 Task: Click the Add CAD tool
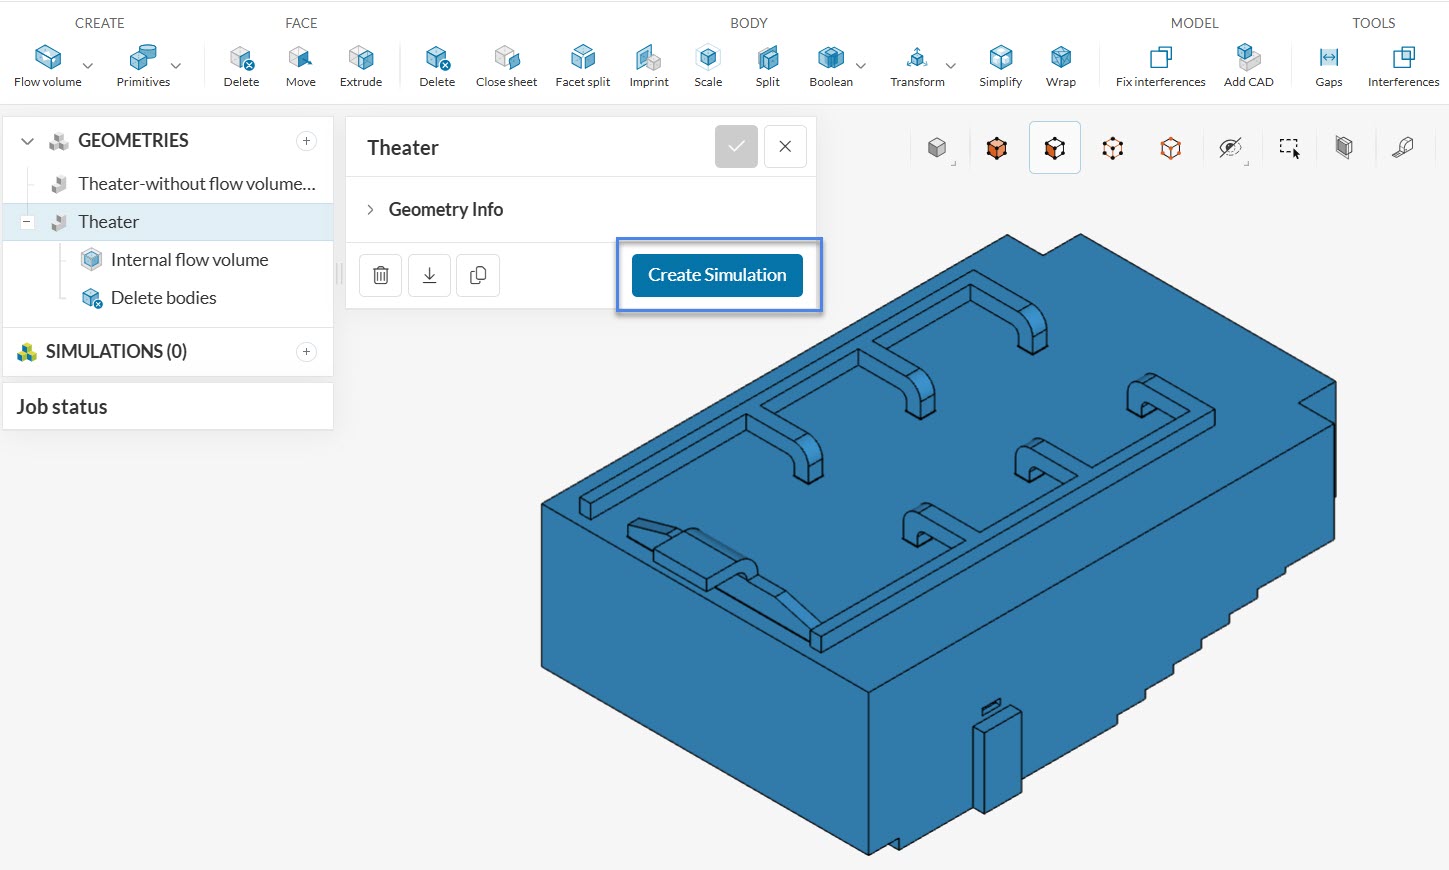click(x=1249, y=66)
